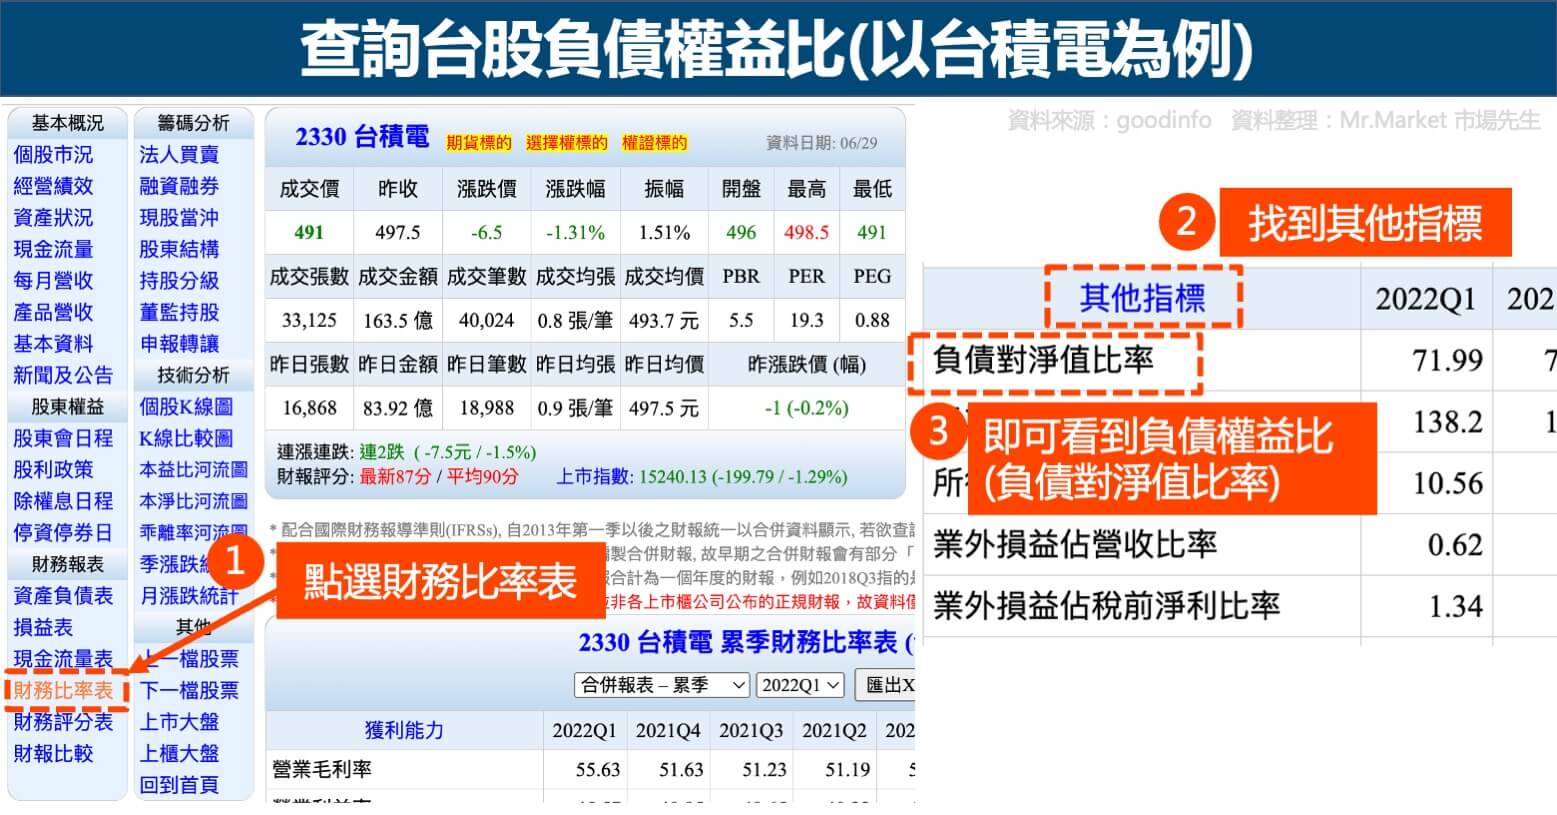Image resolution: width=1557 pixels, height=815 pixels.
Task: Open 現股當沖 link
Action: point(179,218)
